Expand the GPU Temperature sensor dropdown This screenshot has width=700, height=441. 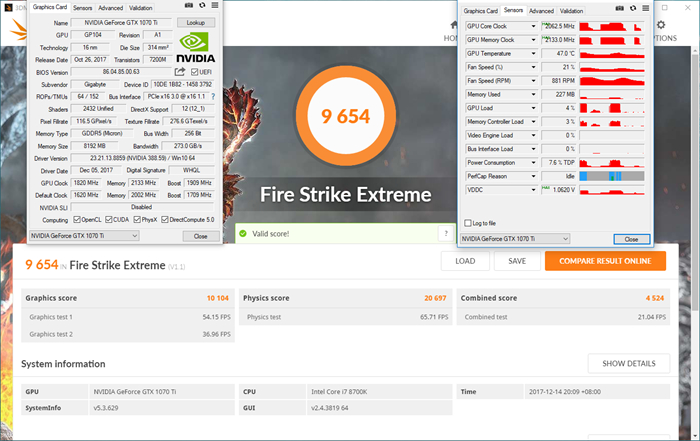[x=535, y=53]
